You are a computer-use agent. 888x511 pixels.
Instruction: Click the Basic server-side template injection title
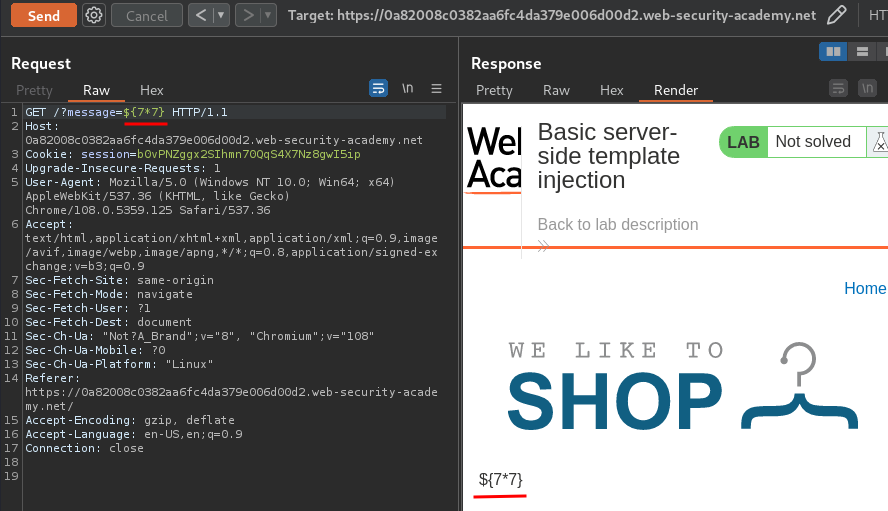(x=609, y=156)
